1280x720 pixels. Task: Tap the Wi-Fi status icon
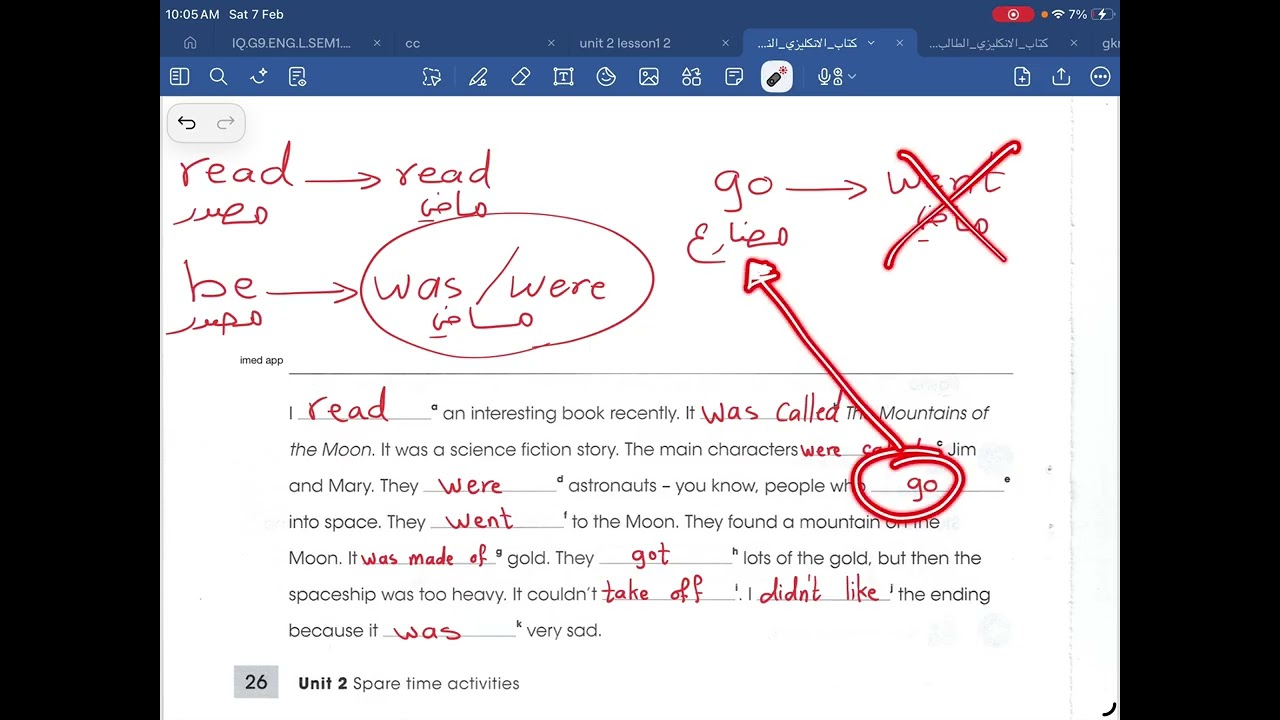pos(1058,14)
